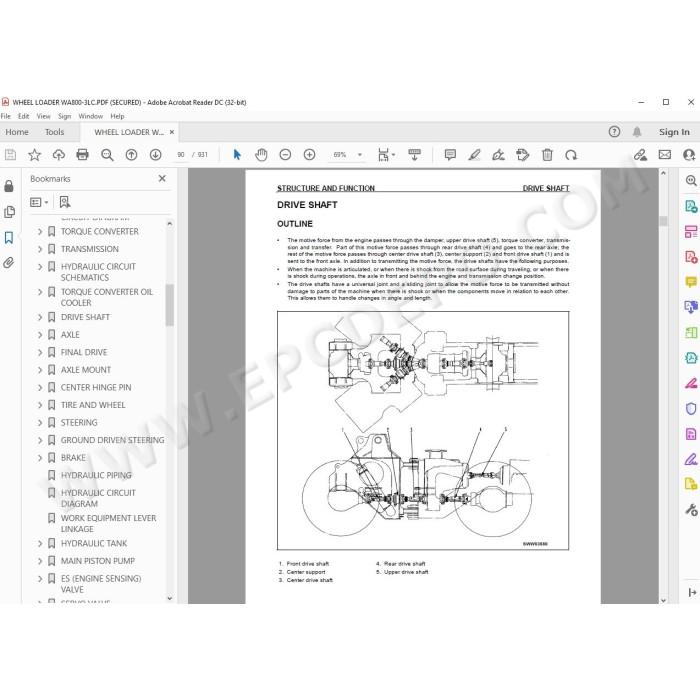Open the zoom percentage dropdown
The image size is (700, 700).
coord(360,155)
